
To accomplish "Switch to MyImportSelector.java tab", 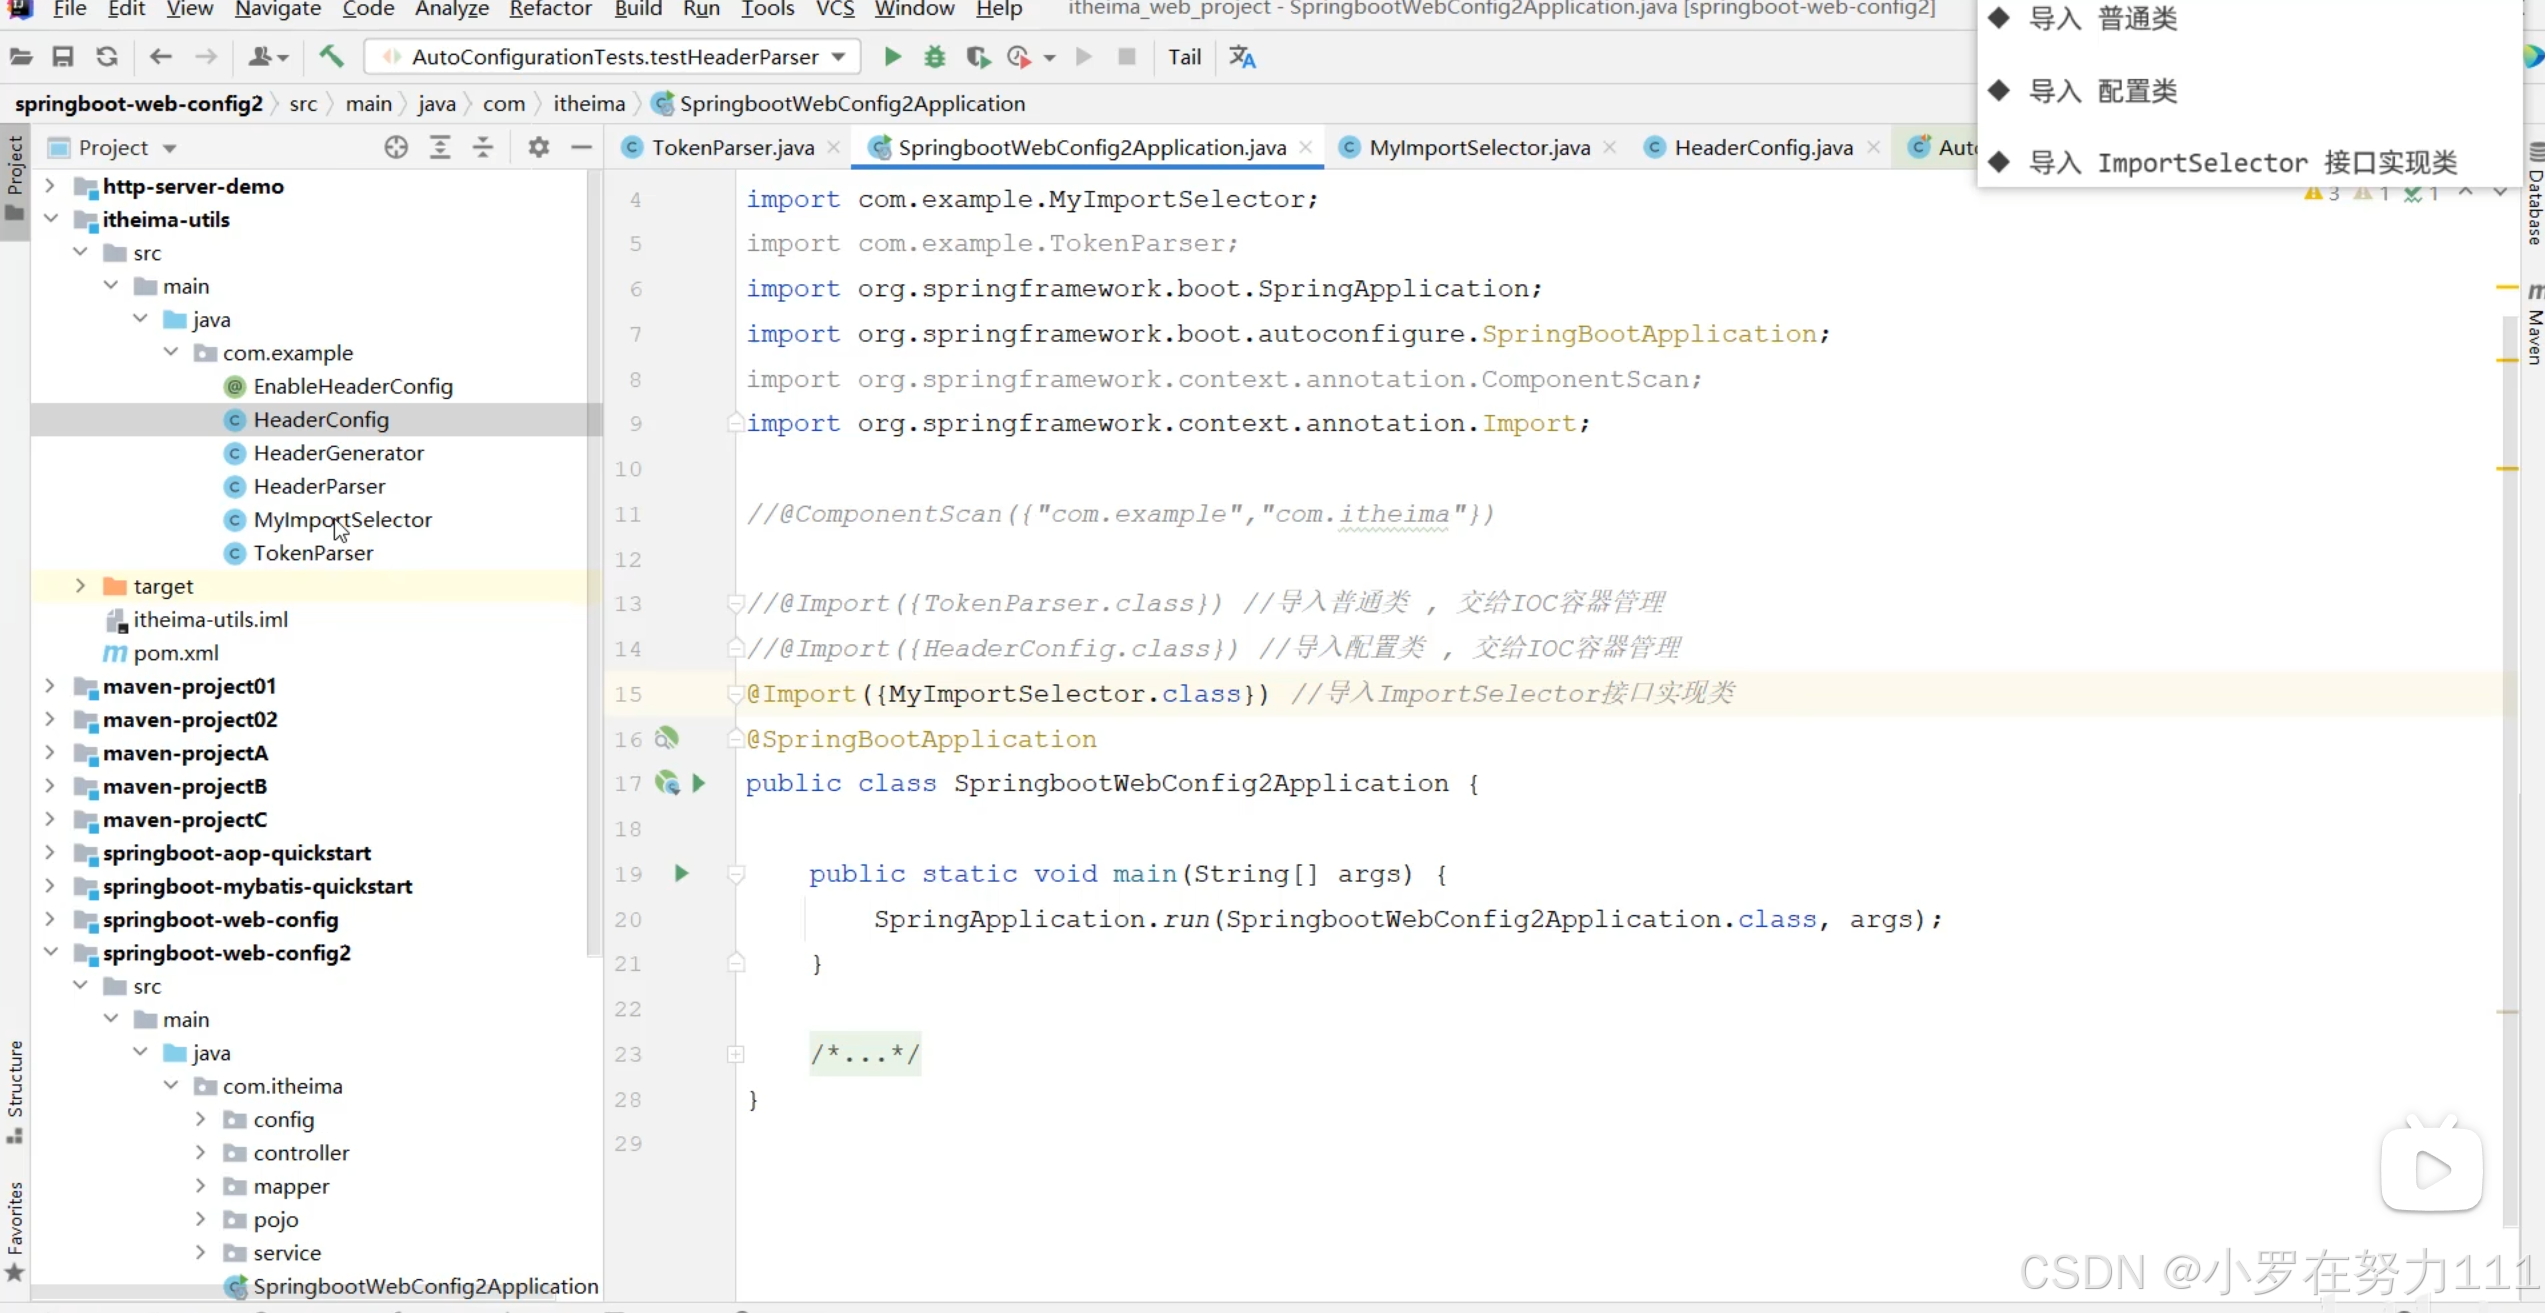I will pos(1478,147).
